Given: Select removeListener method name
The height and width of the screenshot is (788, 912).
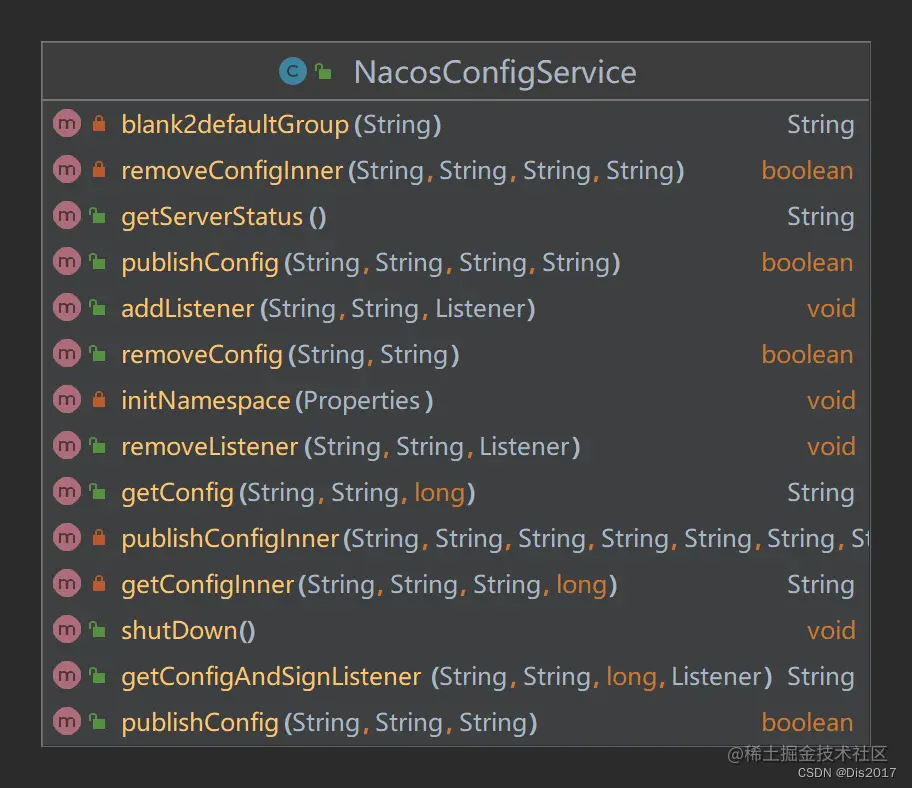Looking at the screenshot, I should 209,446.
